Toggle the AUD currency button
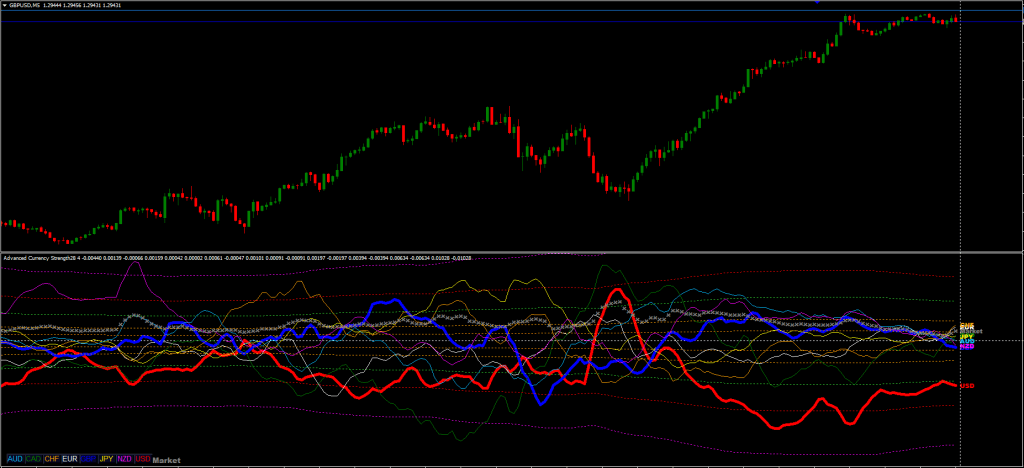1024x468 pixels. point(15,459)
